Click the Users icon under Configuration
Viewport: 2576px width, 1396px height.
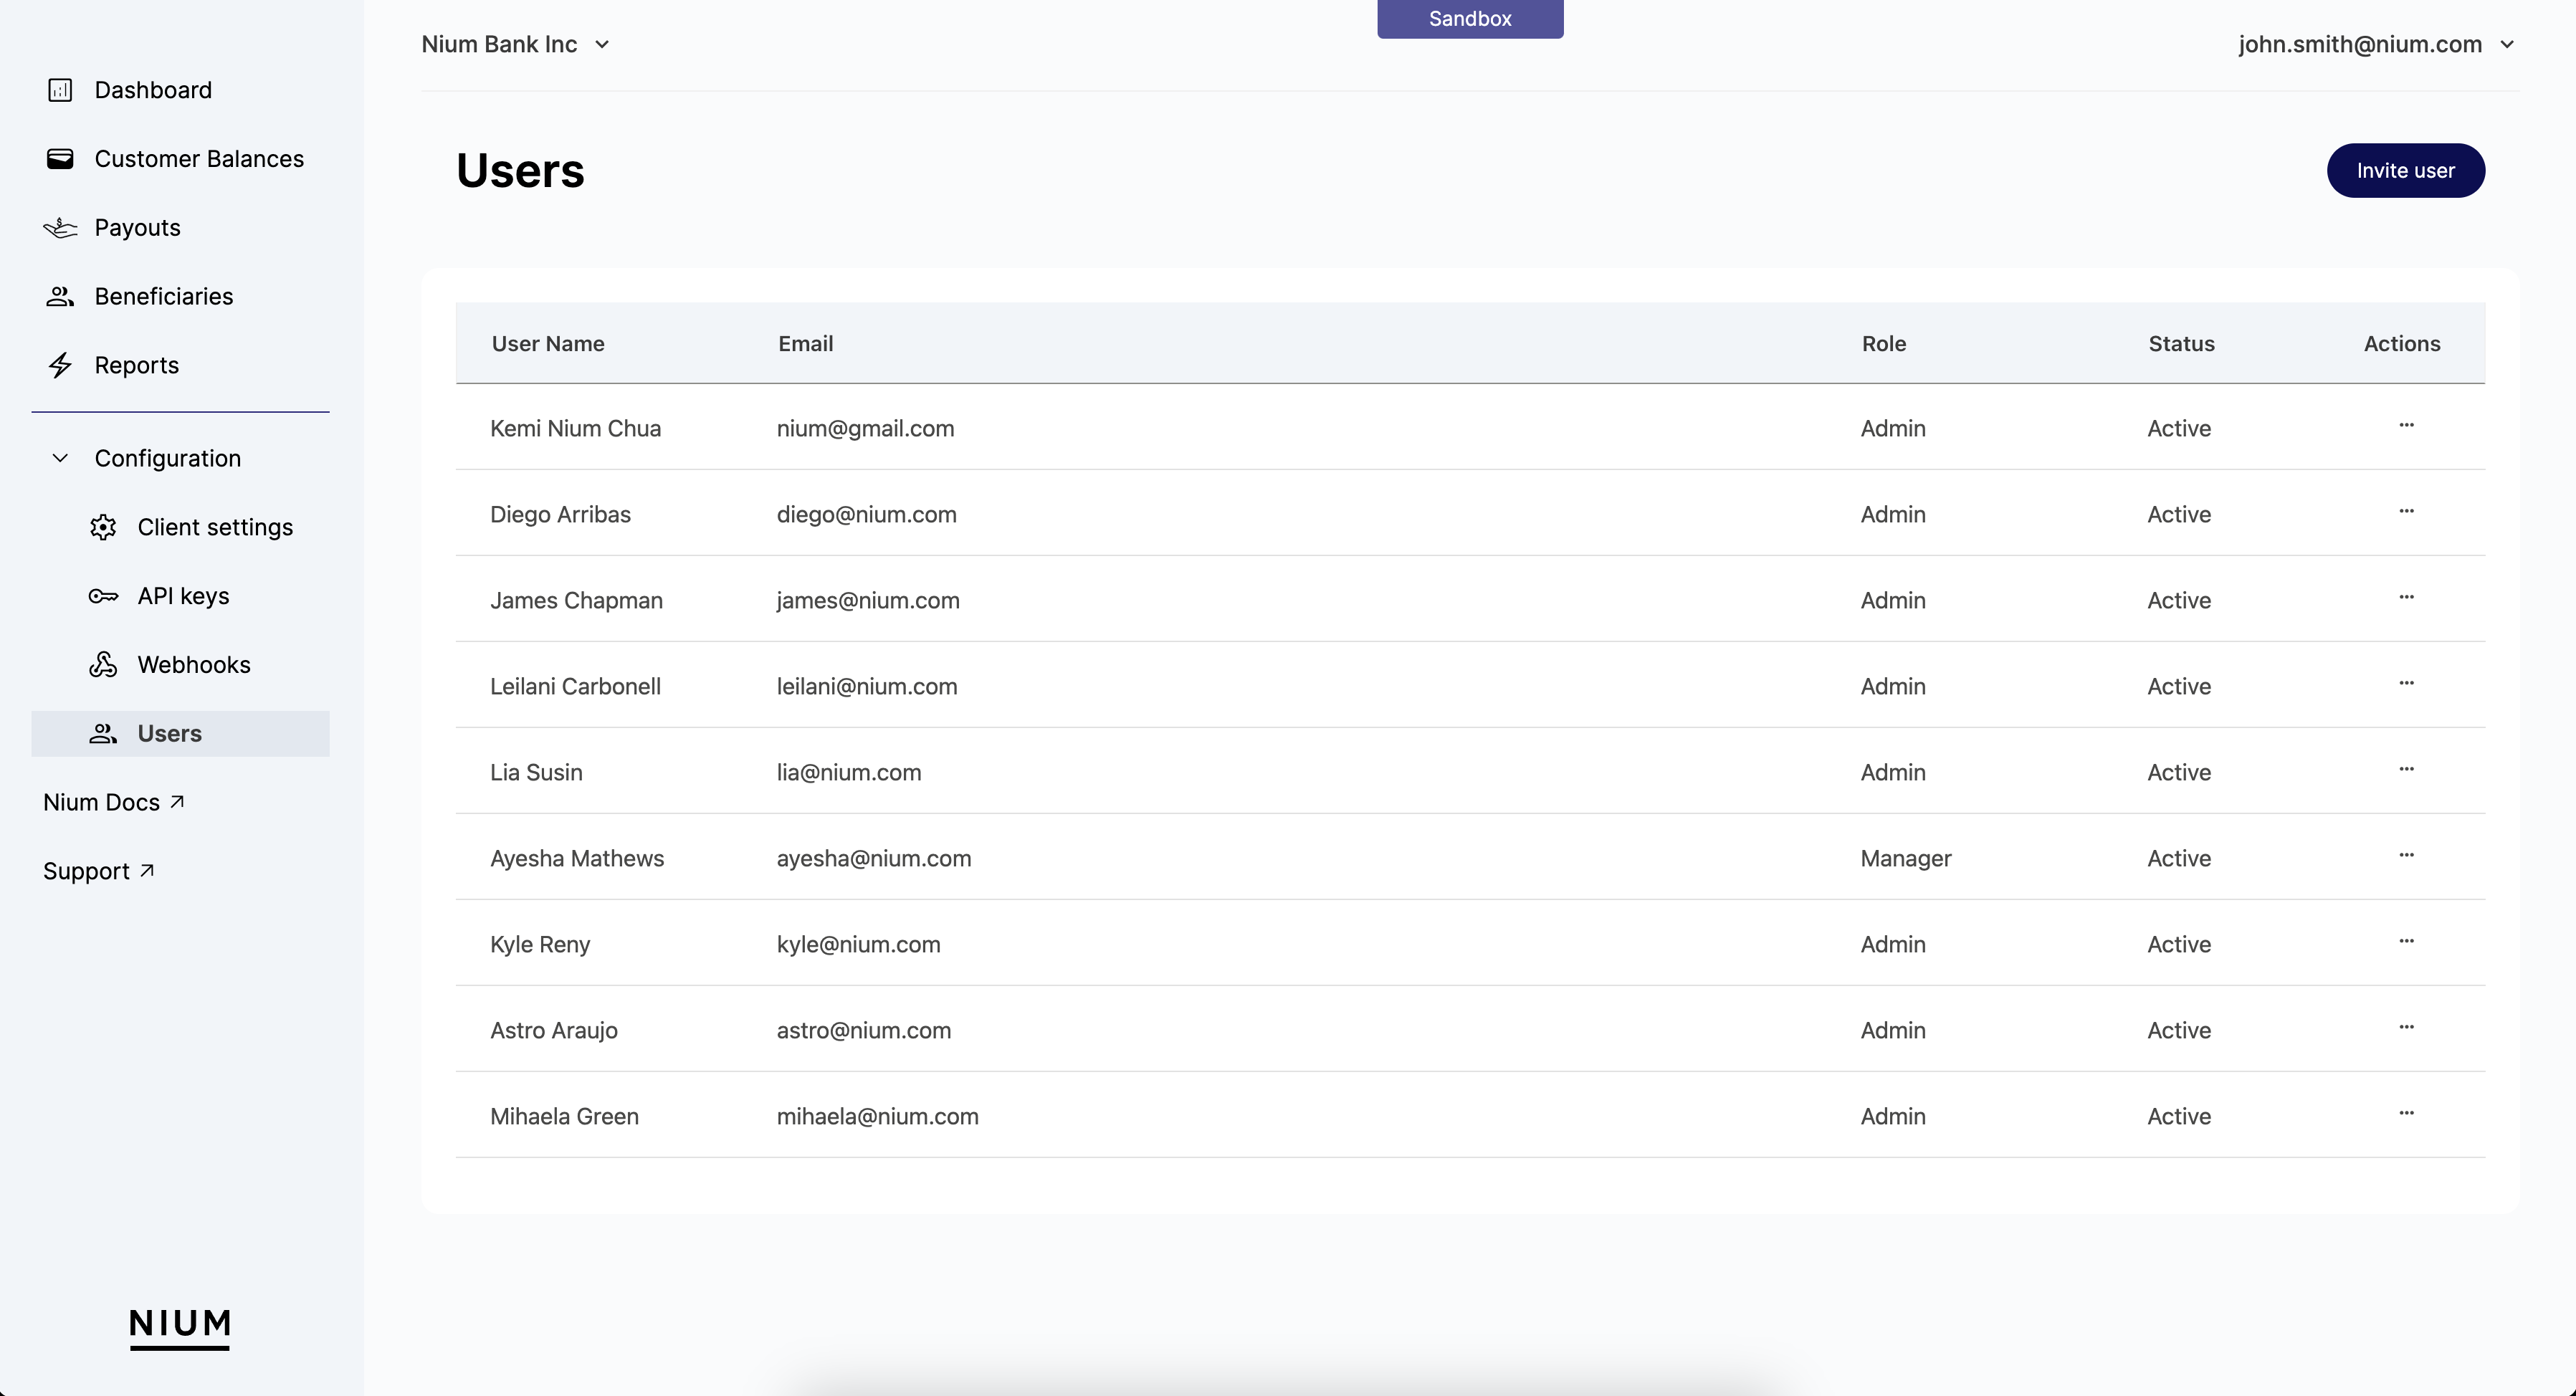[x=104, y=733]
